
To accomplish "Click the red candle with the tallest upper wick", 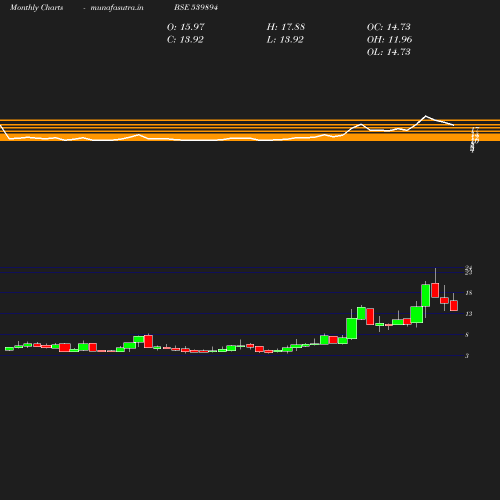I will [435, 290].
